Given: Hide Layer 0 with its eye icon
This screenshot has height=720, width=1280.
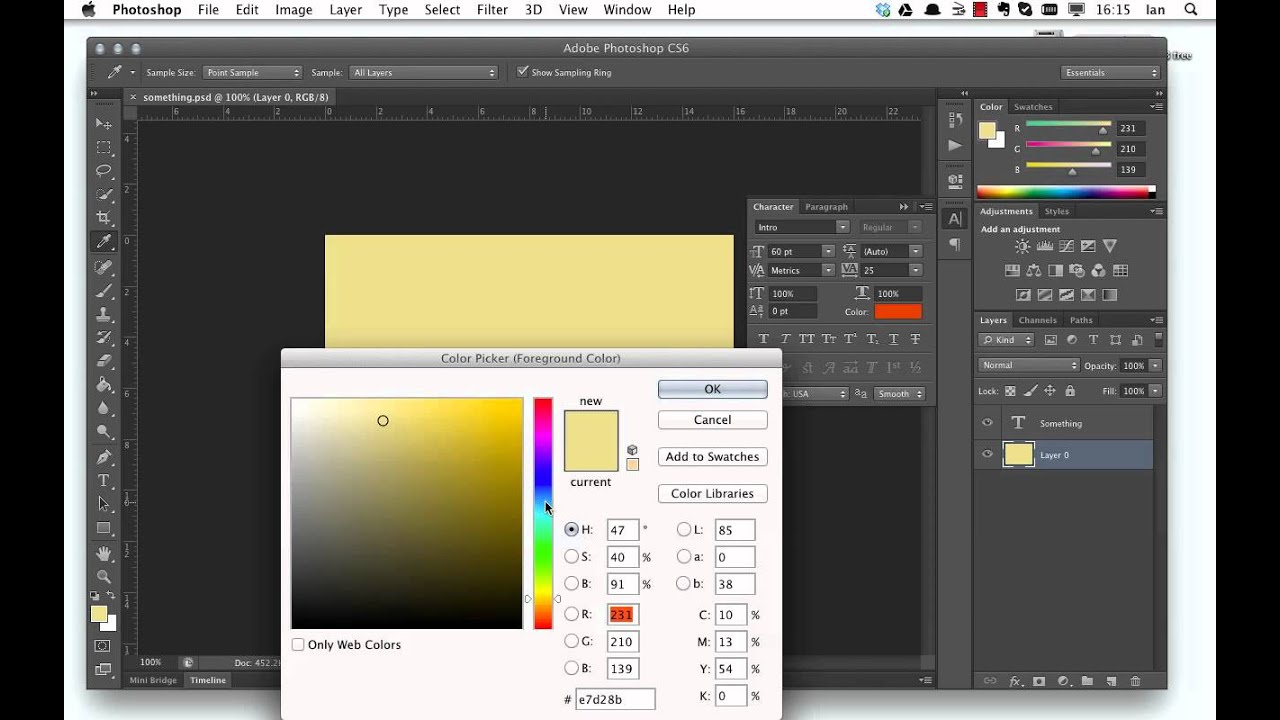Looking at the screenshot, I should 987,455.
